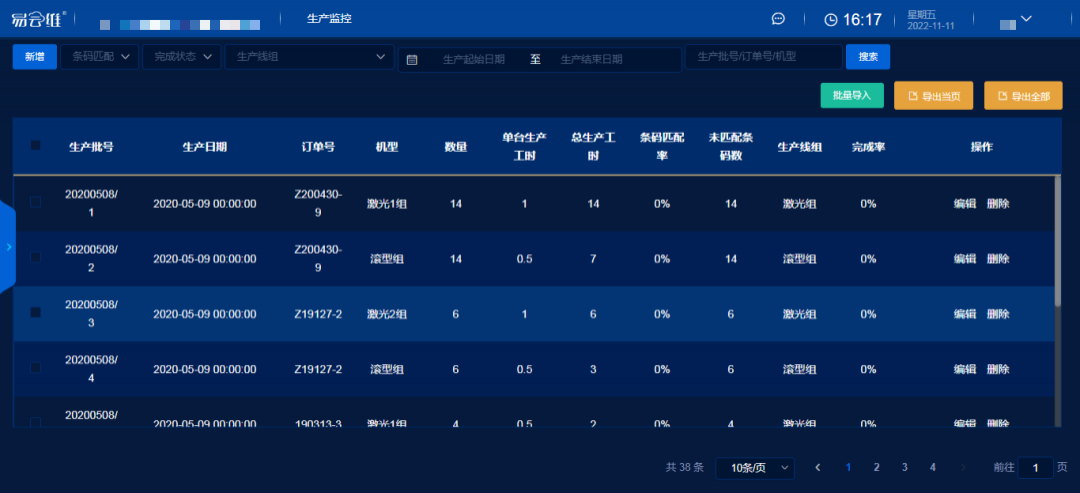Click the clock icon beside 16:17
Viewport: 1080px width, 493px height.
[x=831, y=19]
